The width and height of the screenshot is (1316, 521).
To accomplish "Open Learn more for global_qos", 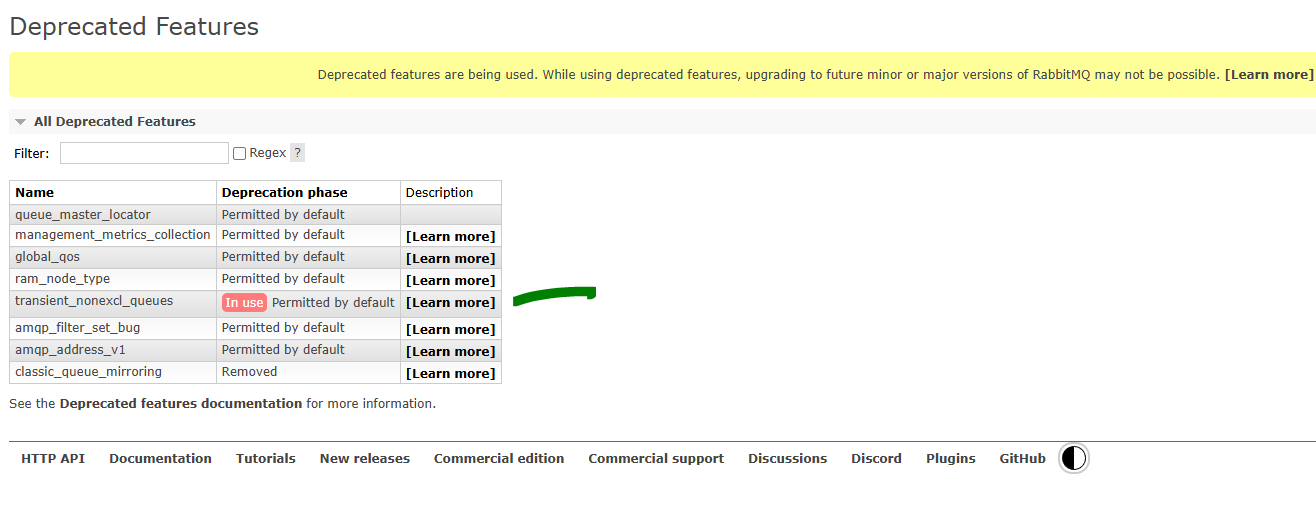I will pos(450,258).
